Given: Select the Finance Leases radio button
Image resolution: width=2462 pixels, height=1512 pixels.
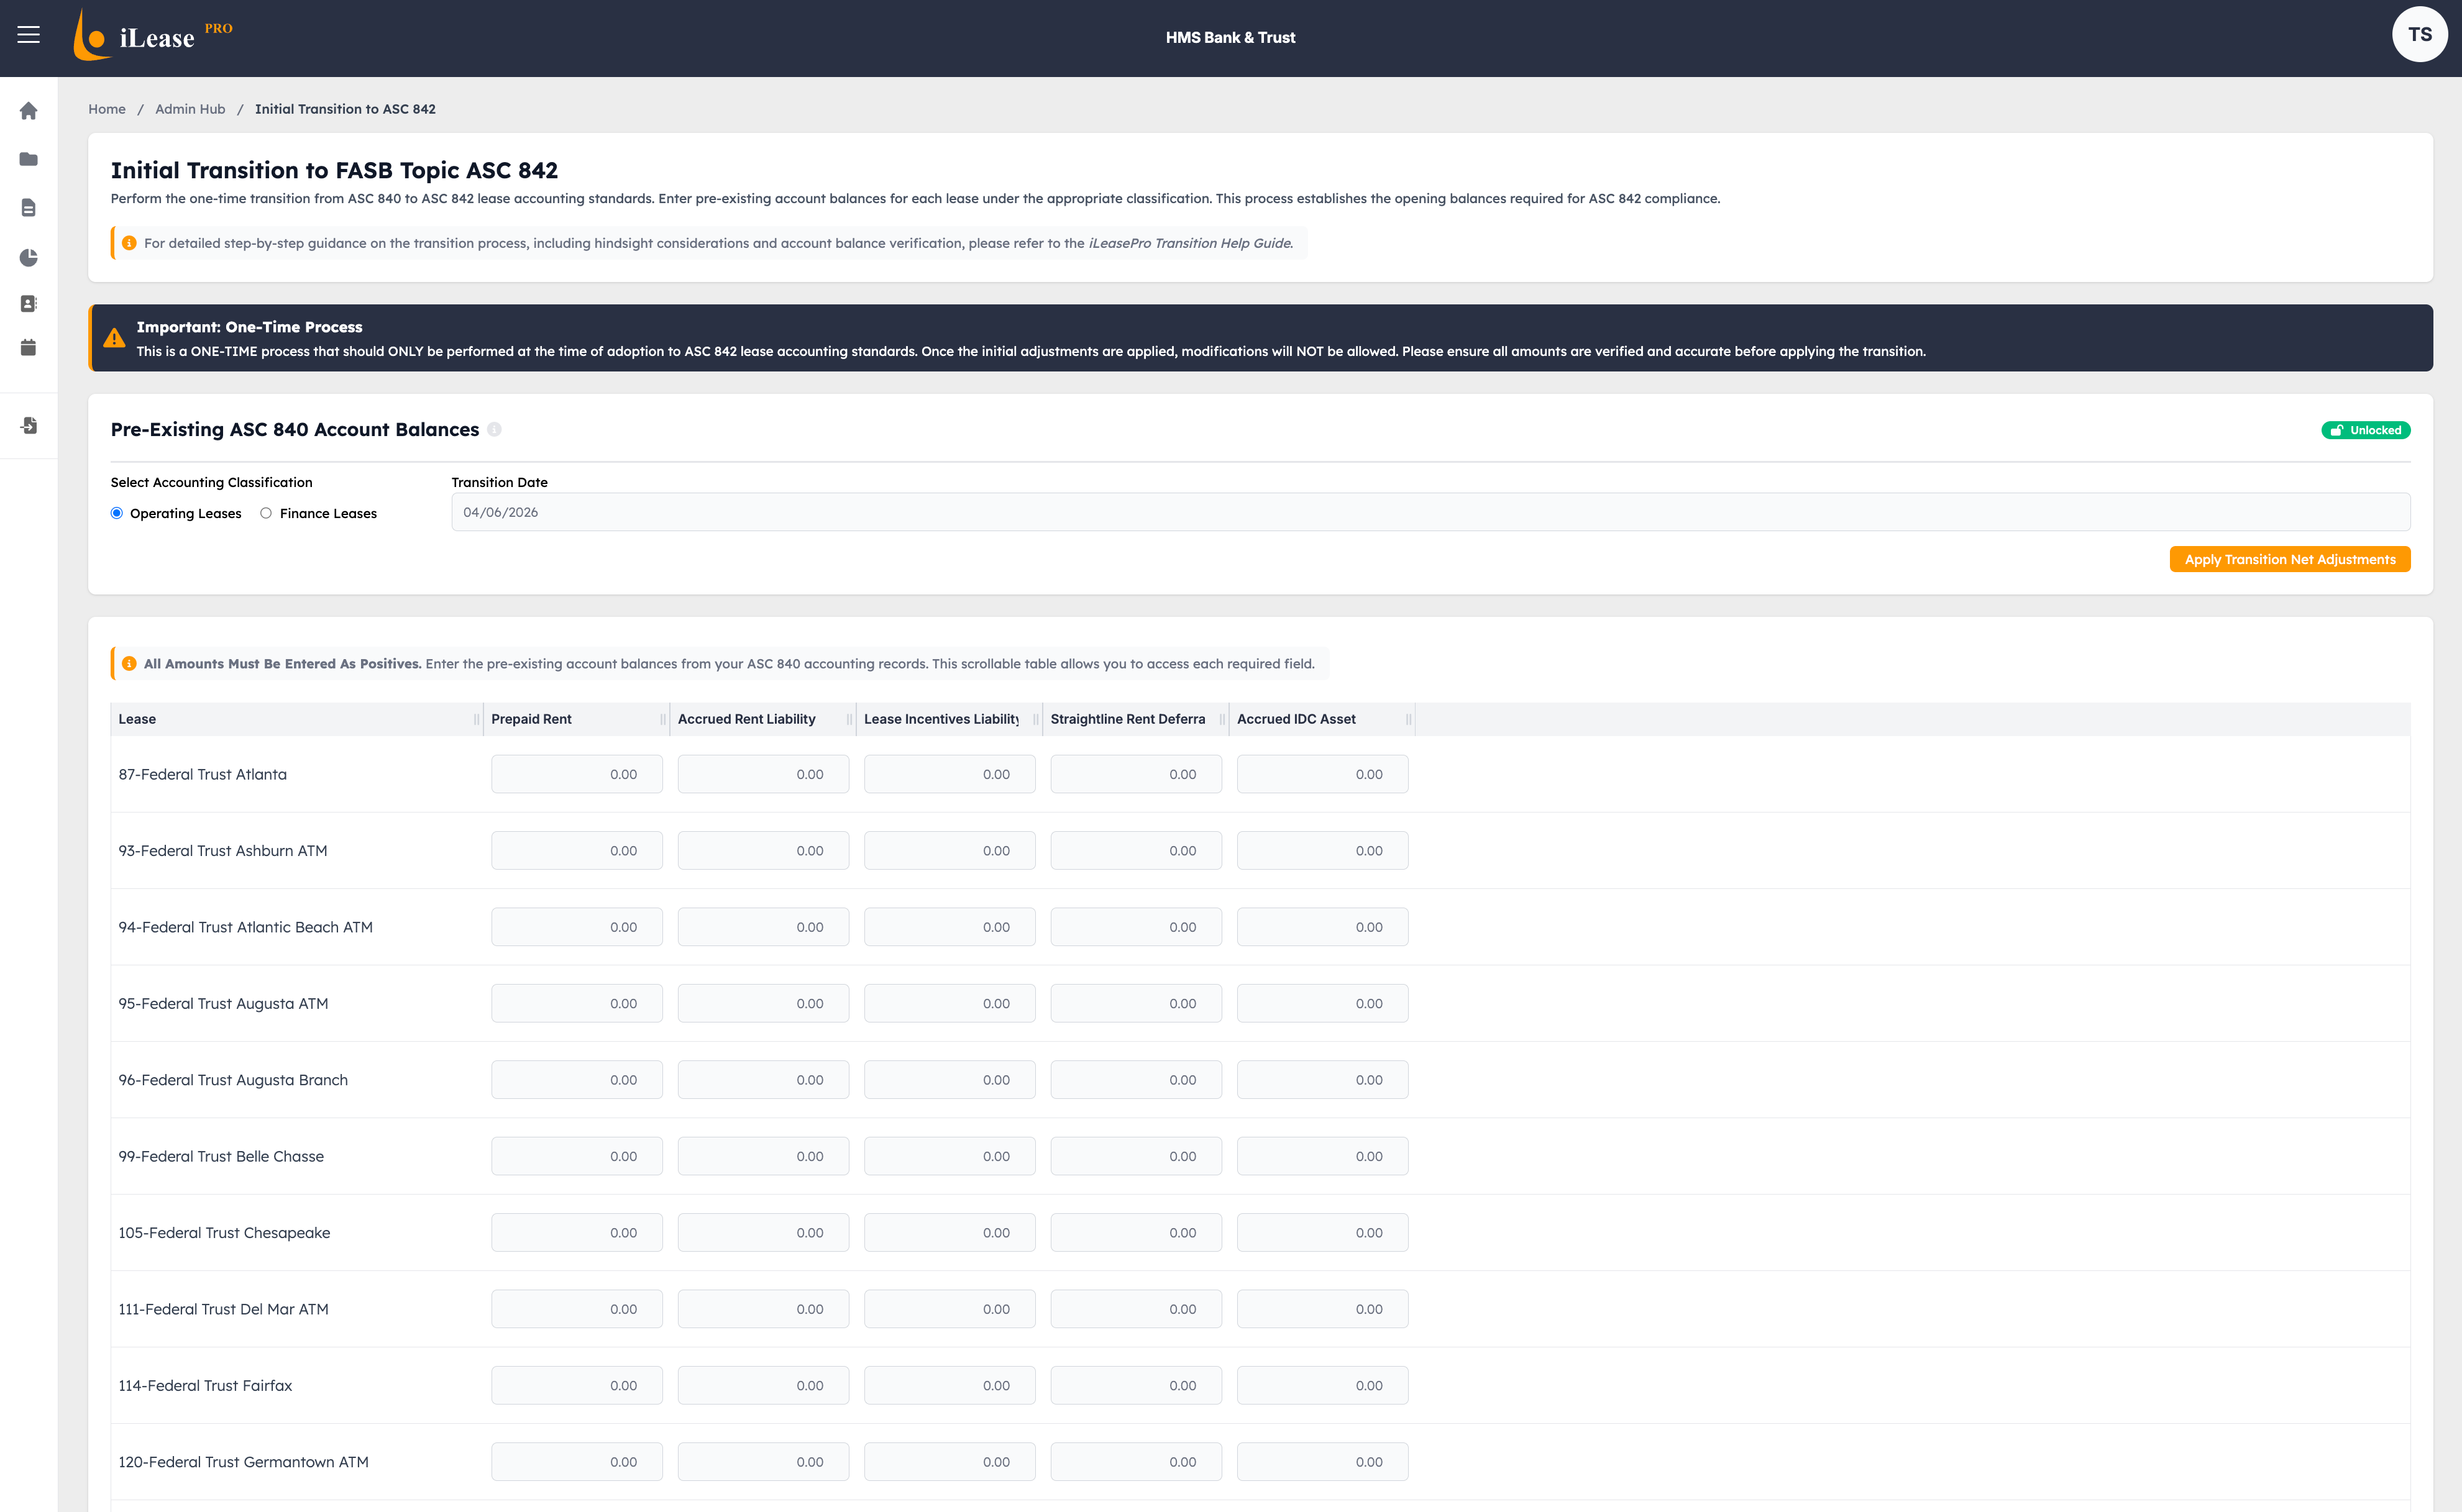Looking at the screenshot, I should click(266, 513).
